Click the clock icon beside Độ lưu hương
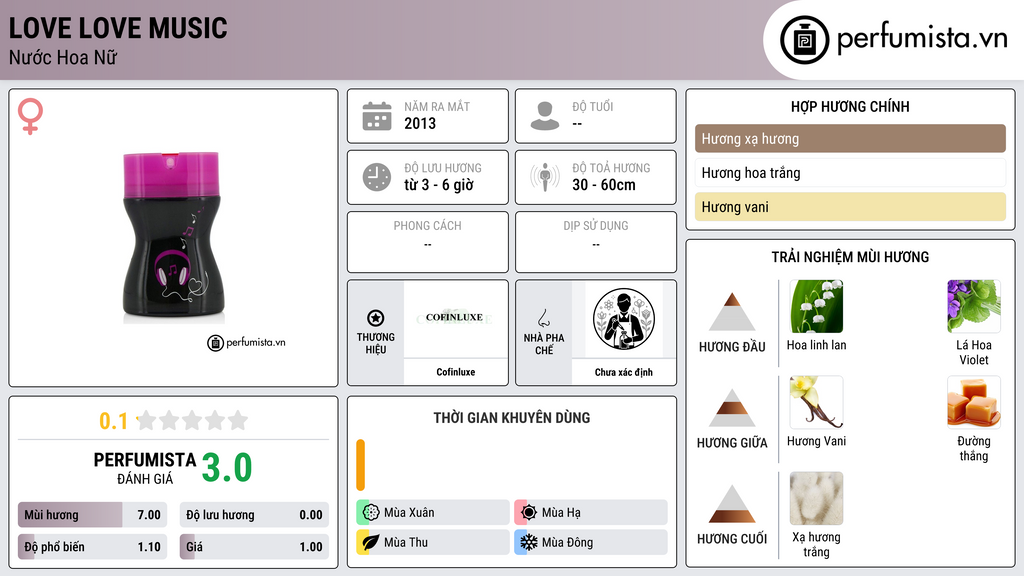 point(377,177)
